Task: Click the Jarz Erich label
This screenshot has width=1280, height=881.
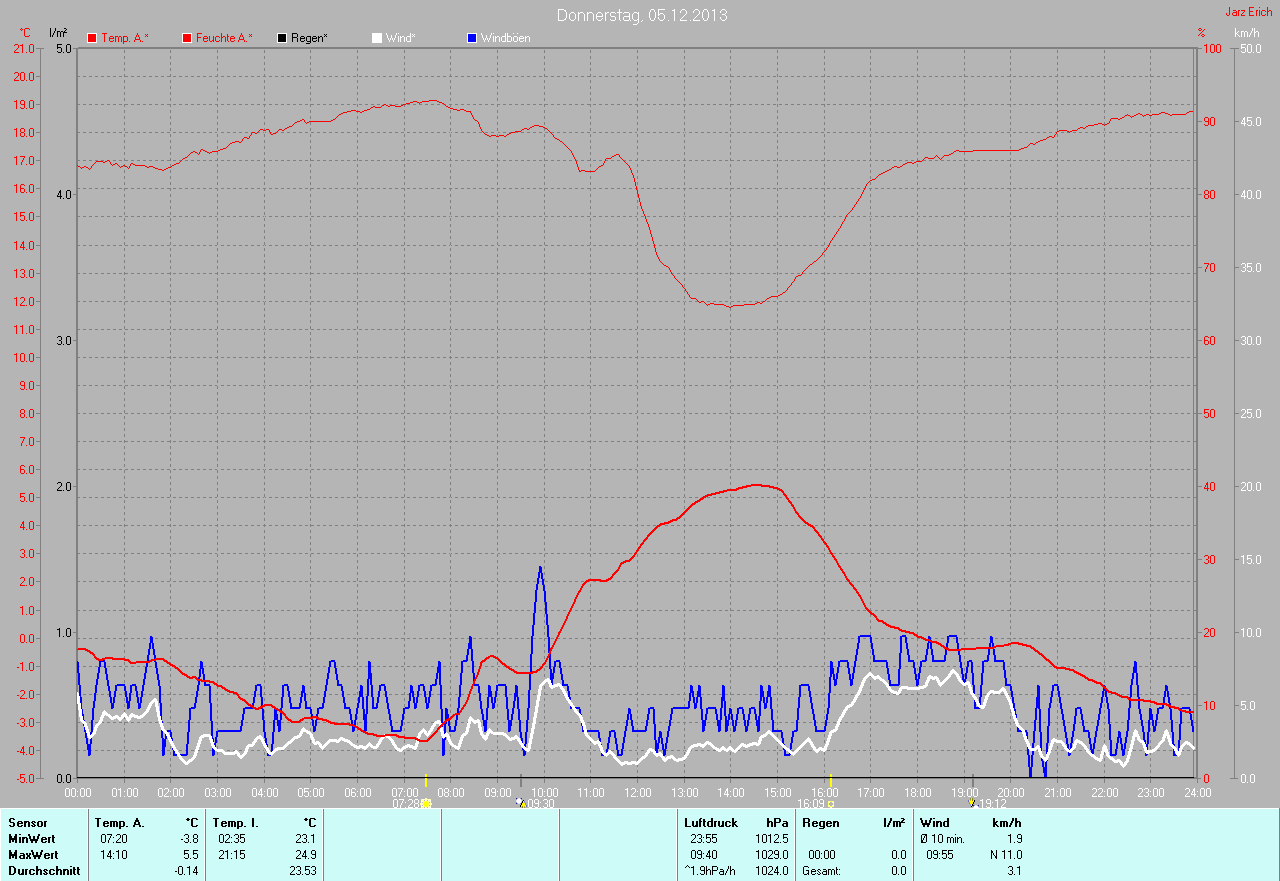Action: (1251, 12)
